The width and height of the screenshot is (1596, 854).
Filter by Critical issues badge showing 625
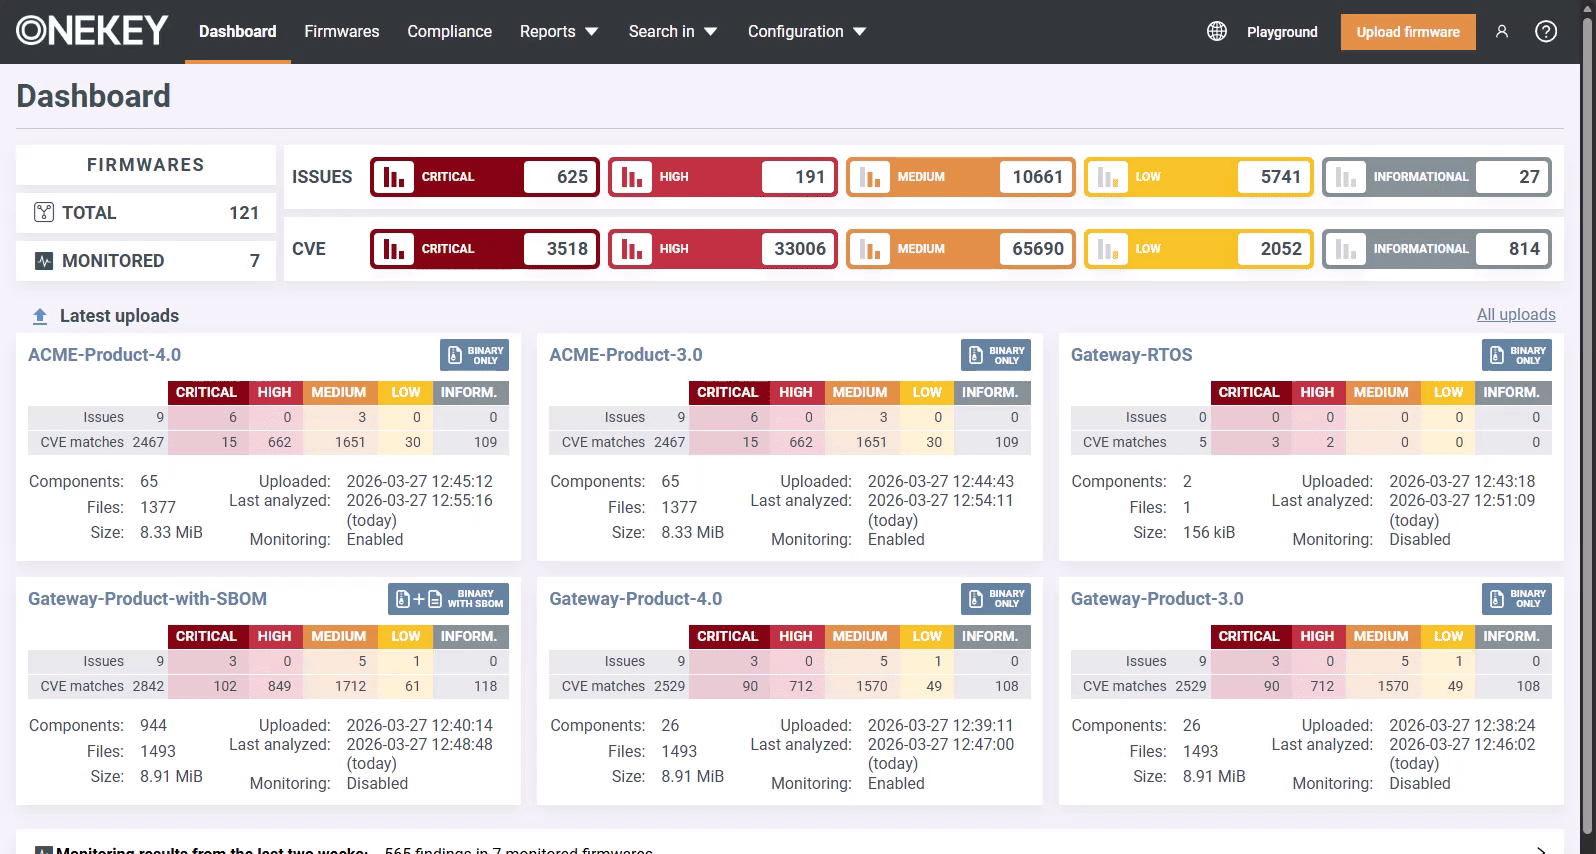point(485,177)
